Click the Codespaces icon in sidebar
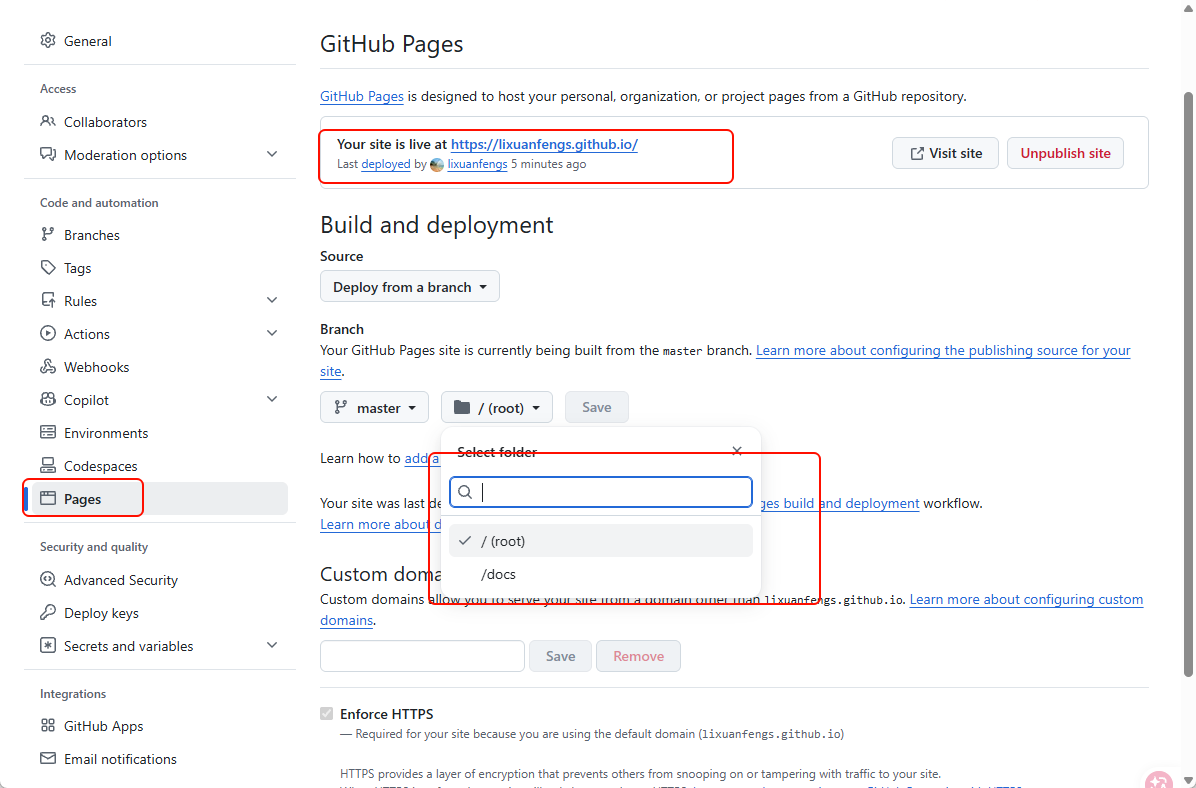This screenshot has width=1196, height=788. pyautogui.click(x=48, y=465)
